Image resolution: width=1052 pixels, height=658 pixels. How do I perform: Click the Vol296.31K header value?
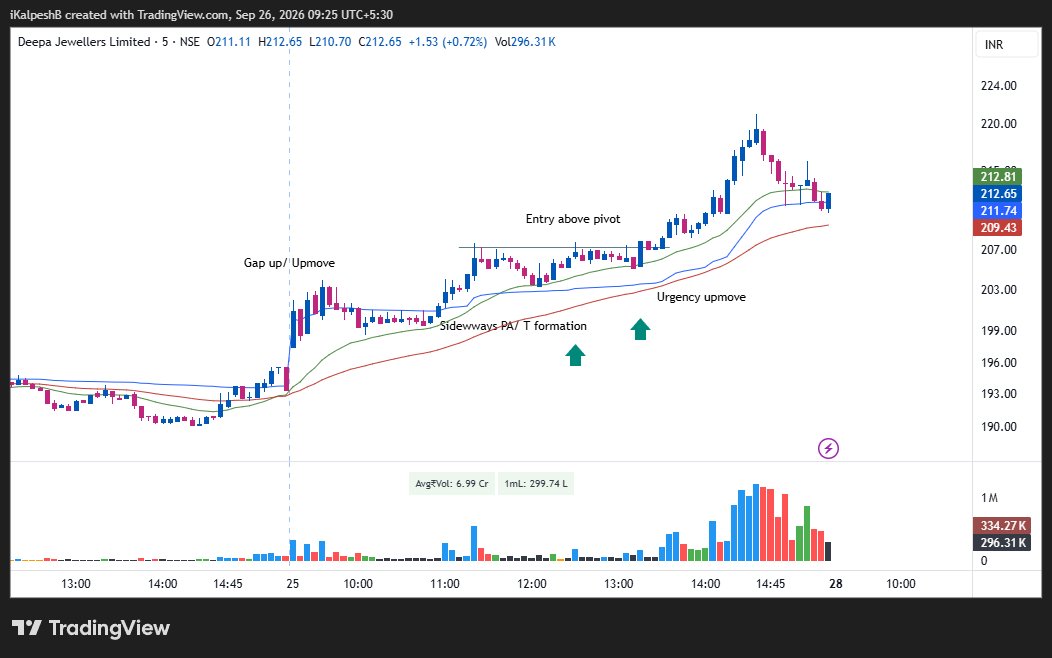525,42
